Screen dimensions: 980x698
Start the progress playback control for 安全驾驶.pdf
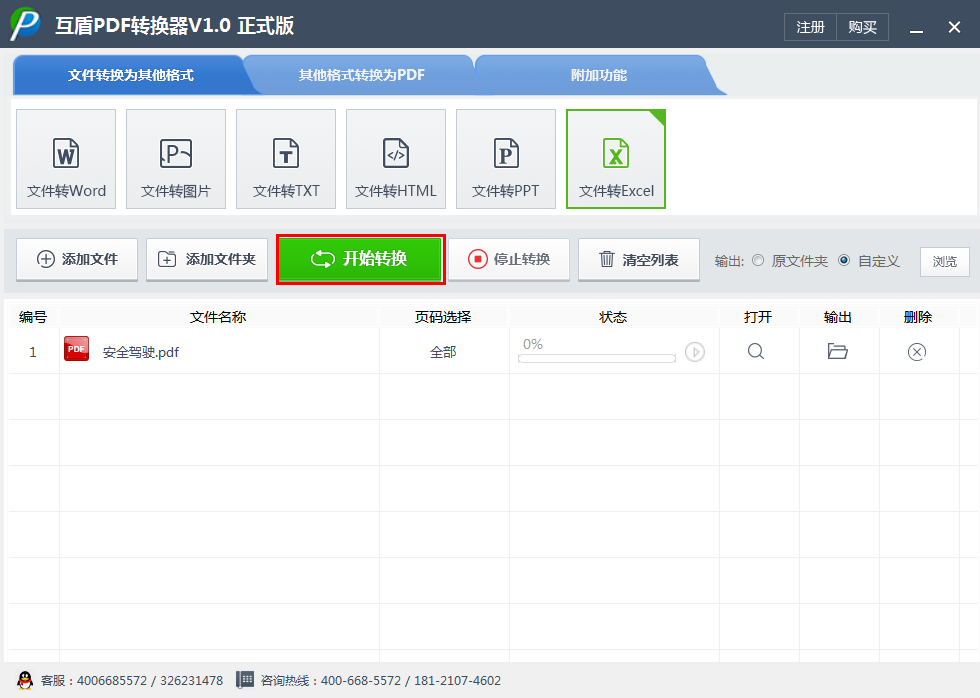click(695, 351)
